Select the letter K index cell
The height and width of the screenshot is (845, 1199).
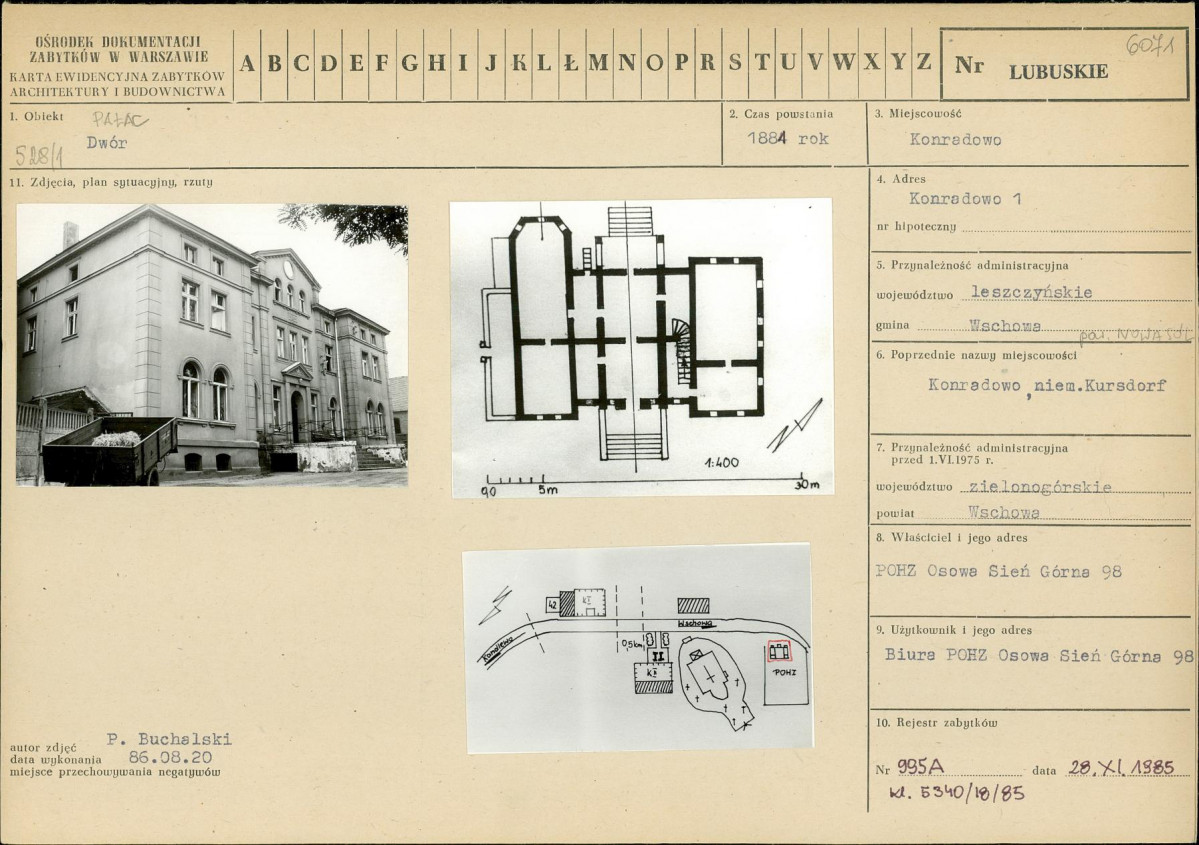[x=519, y=64]
